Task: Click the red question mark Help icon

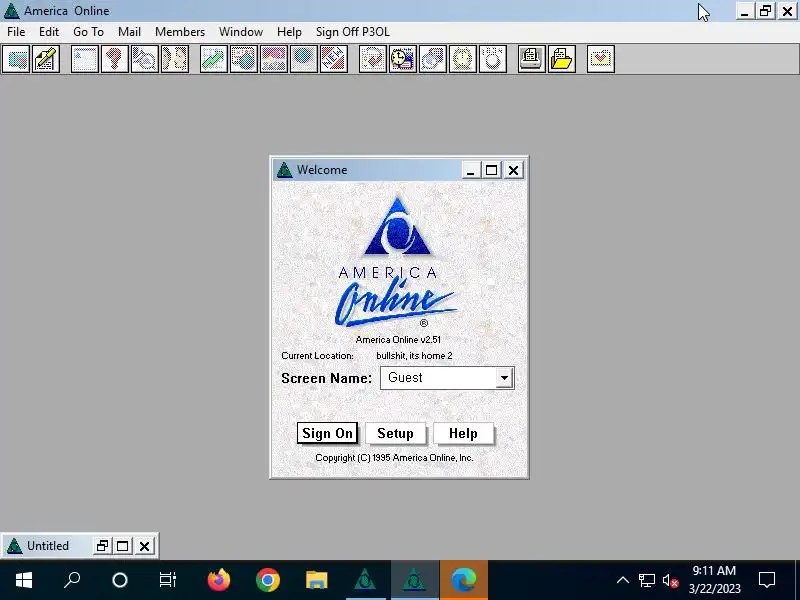Action: 115,59
